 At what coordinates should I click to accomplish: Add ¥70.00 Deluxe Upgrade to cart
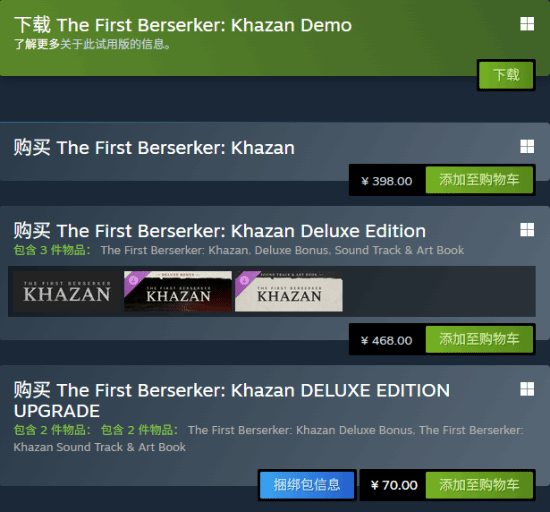pos(479,485)
